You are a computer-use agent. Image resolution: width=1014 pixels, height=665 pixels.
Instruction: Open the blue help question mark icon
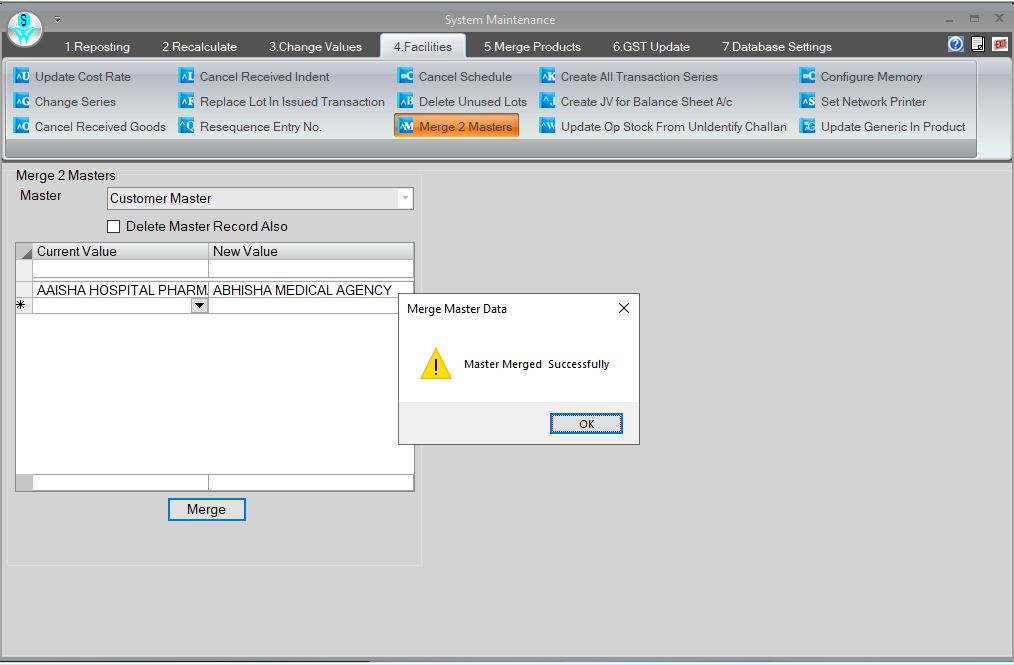tap(956, 44)
